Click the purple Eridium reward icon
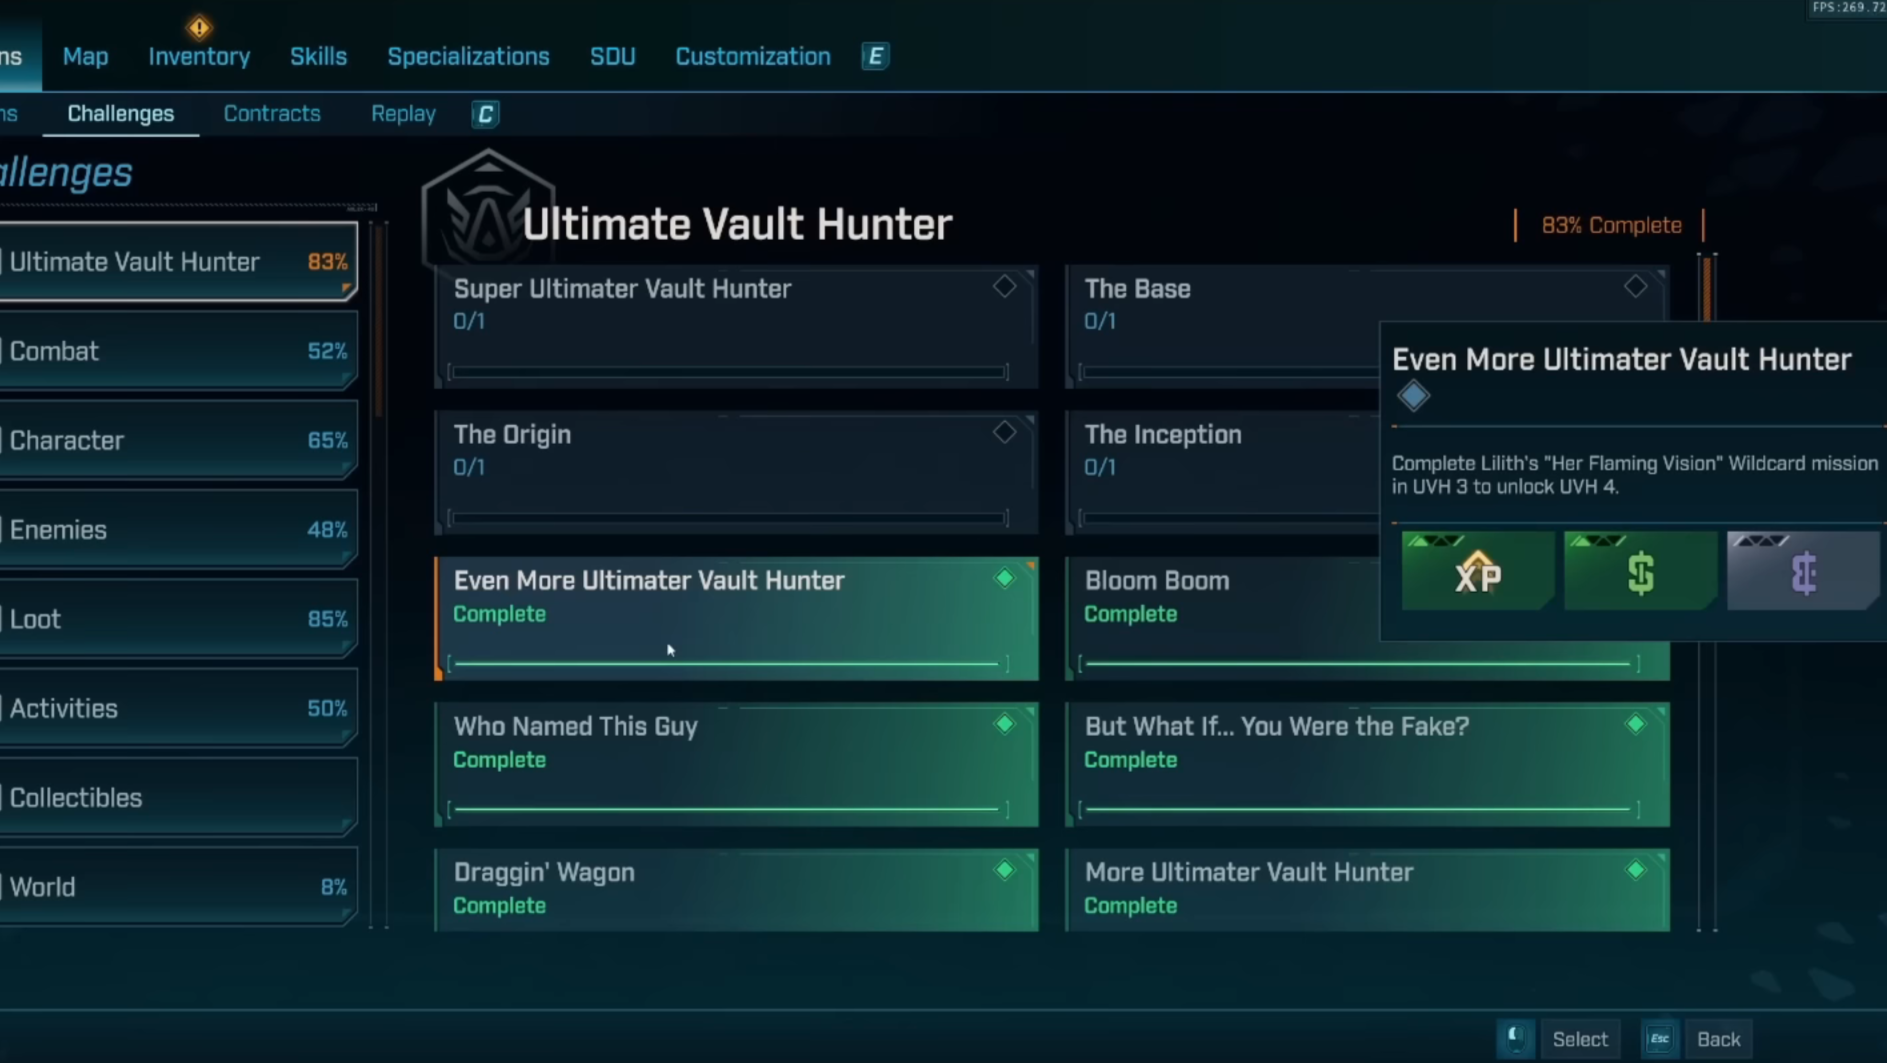1887x1063 pixels. pos(1802,572)
